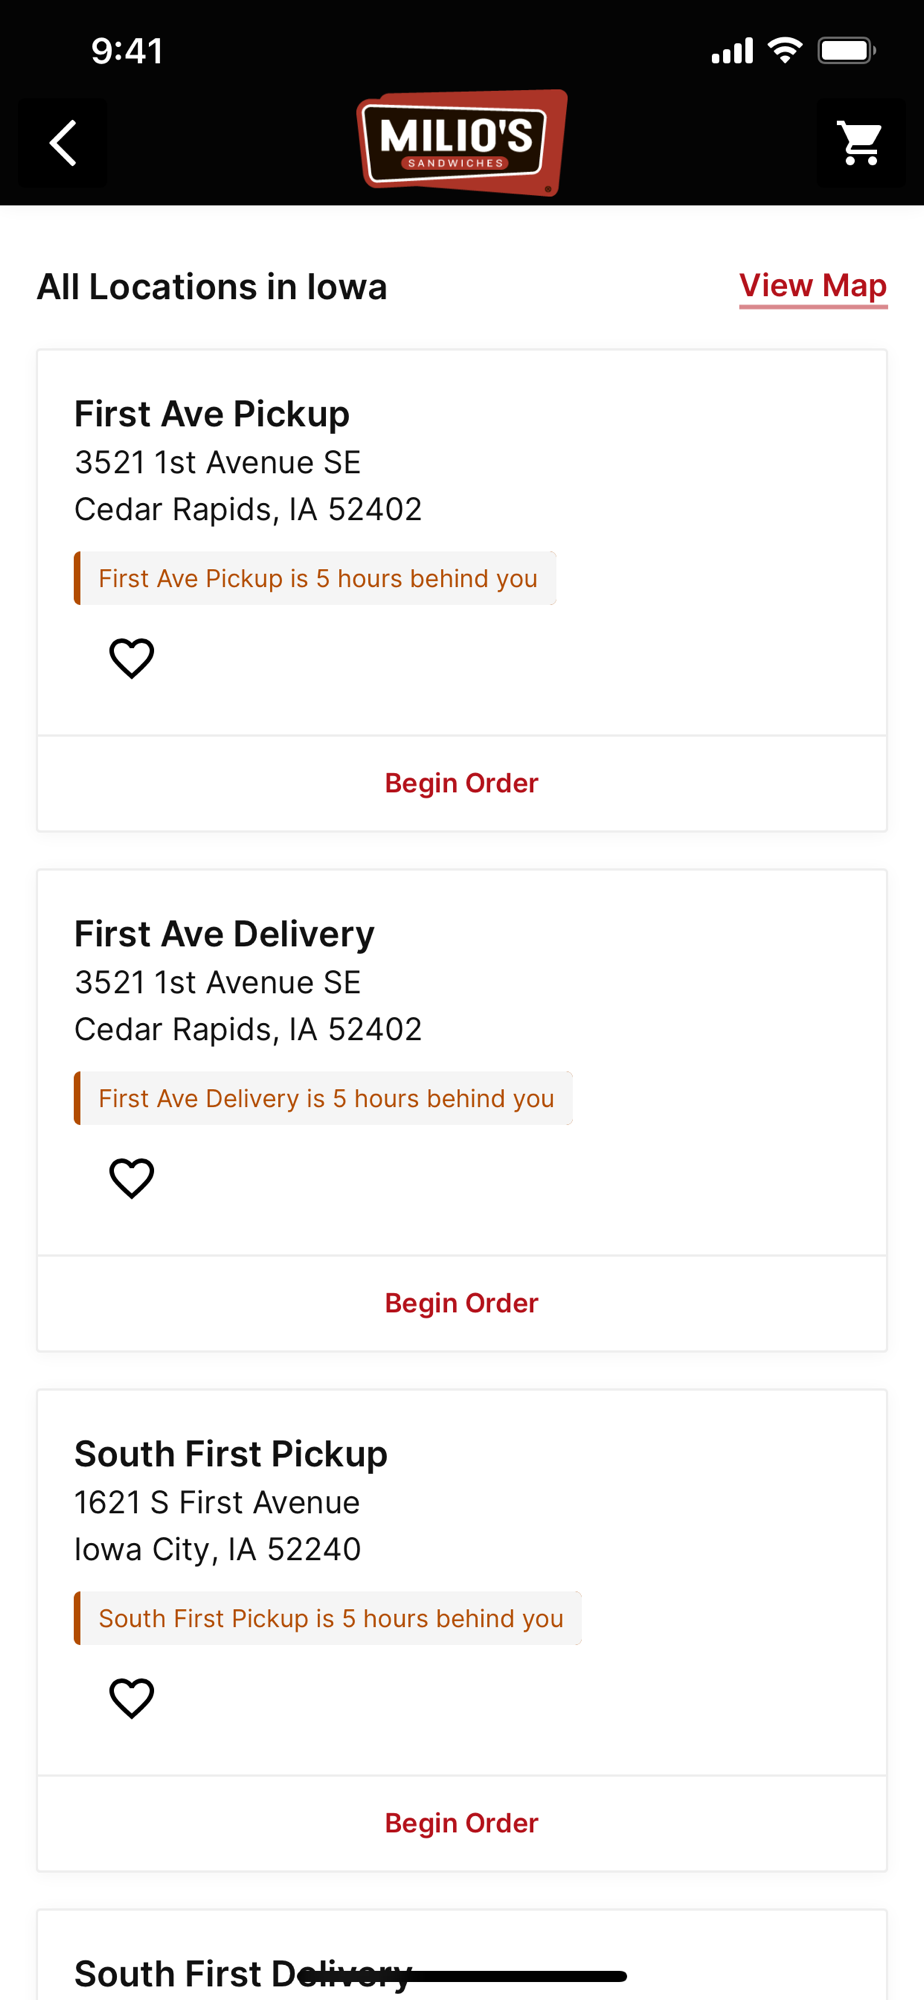Begin Order at First Ave Pickup
The width and height of the screenshot is (924, 2000).
461,783
